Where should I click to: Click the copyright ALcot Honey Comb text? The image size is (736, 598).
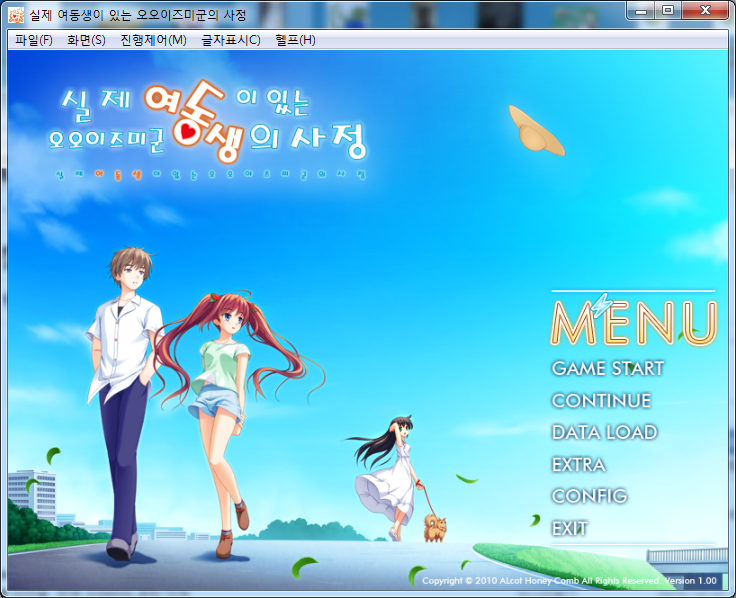[x=540, y=581]
